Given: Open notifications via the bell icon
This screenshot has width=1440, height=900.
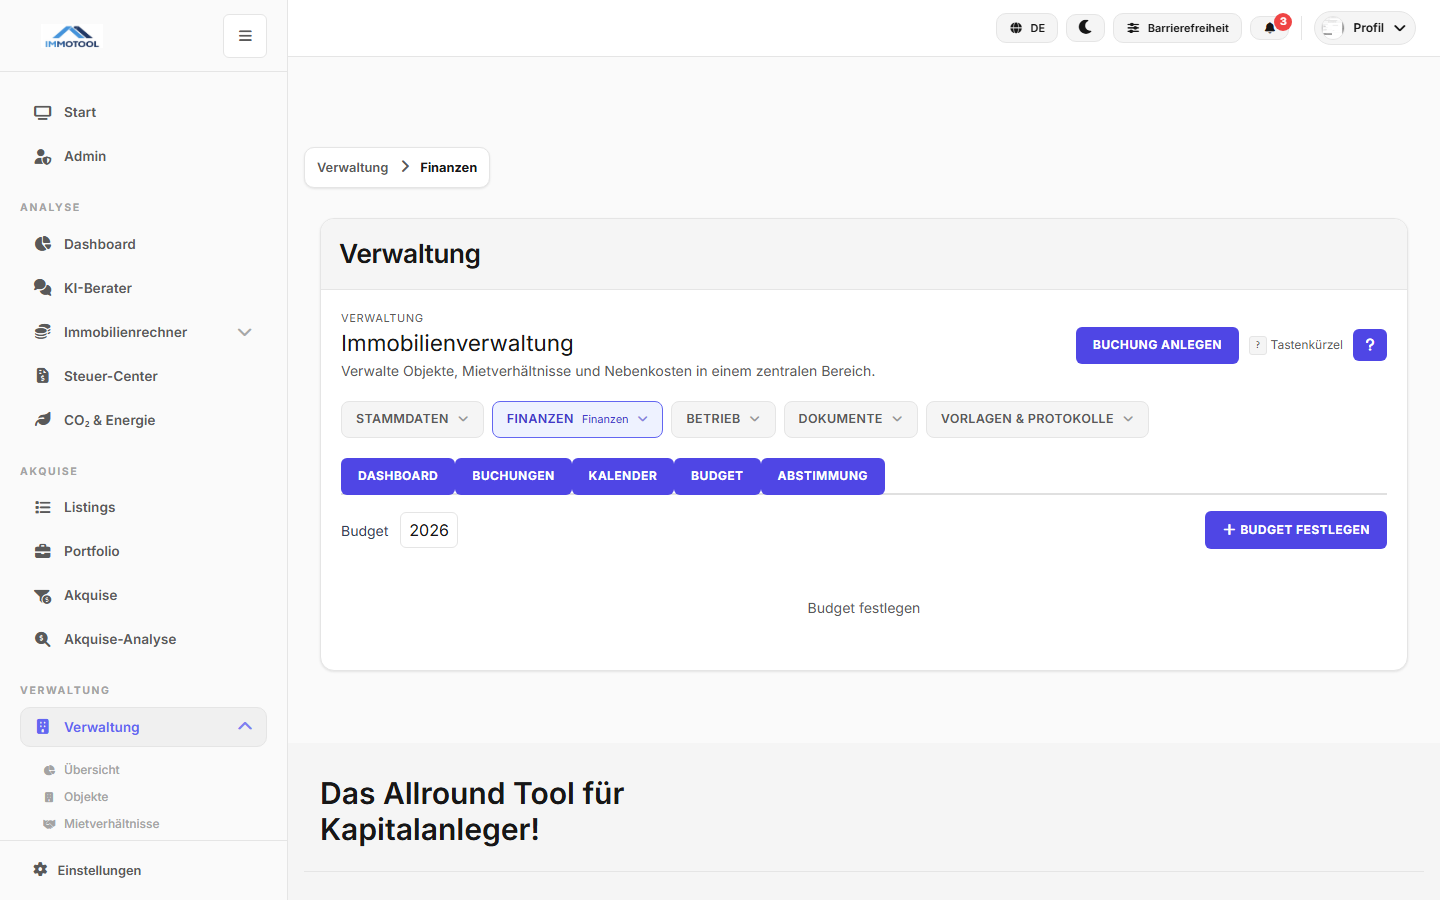Looking at the screenshot, I should coord(1269,28).
